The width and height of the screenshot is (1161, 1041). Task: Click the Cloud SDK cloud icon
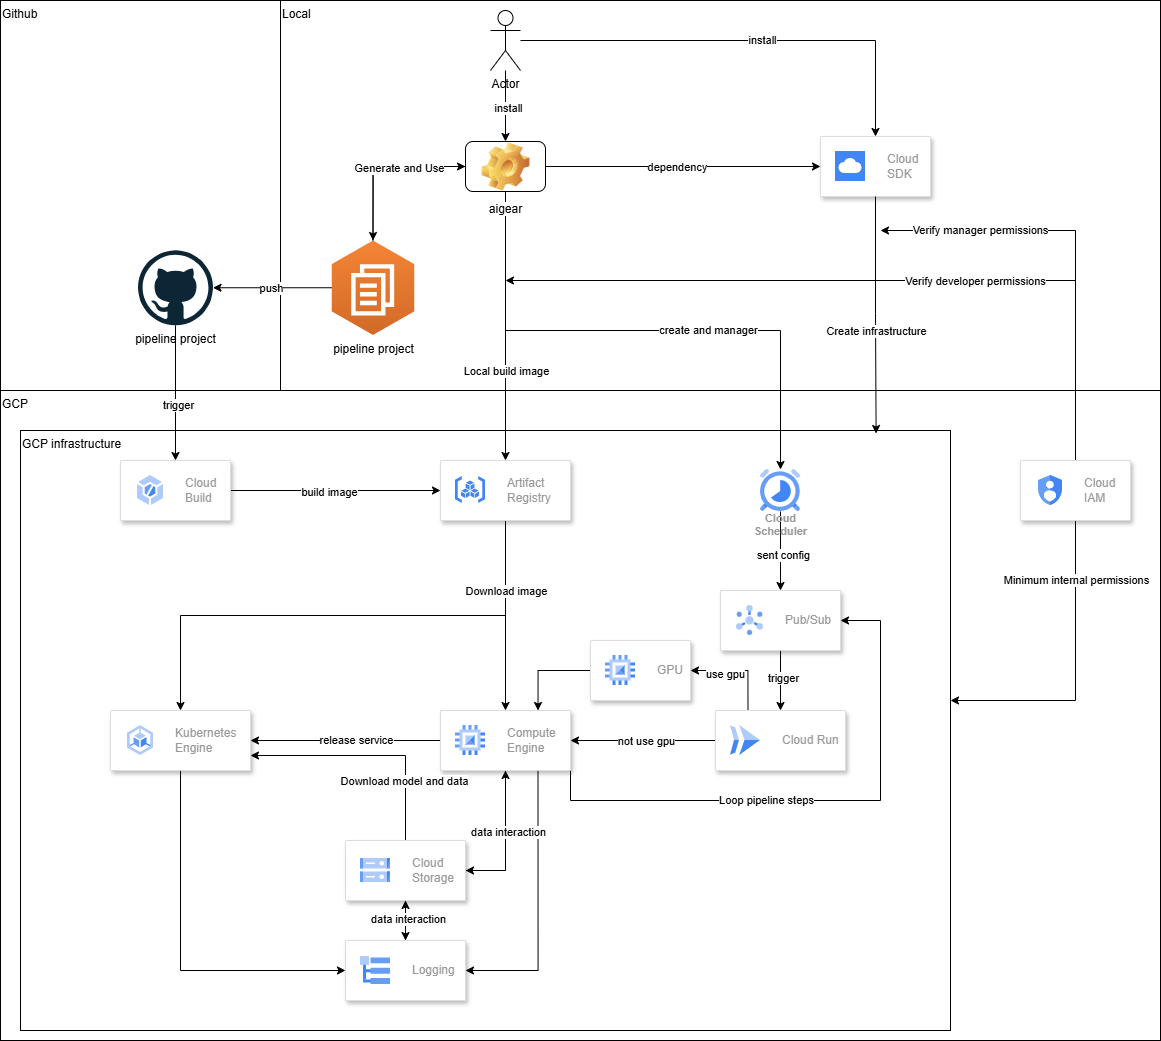tap(849, 166)
